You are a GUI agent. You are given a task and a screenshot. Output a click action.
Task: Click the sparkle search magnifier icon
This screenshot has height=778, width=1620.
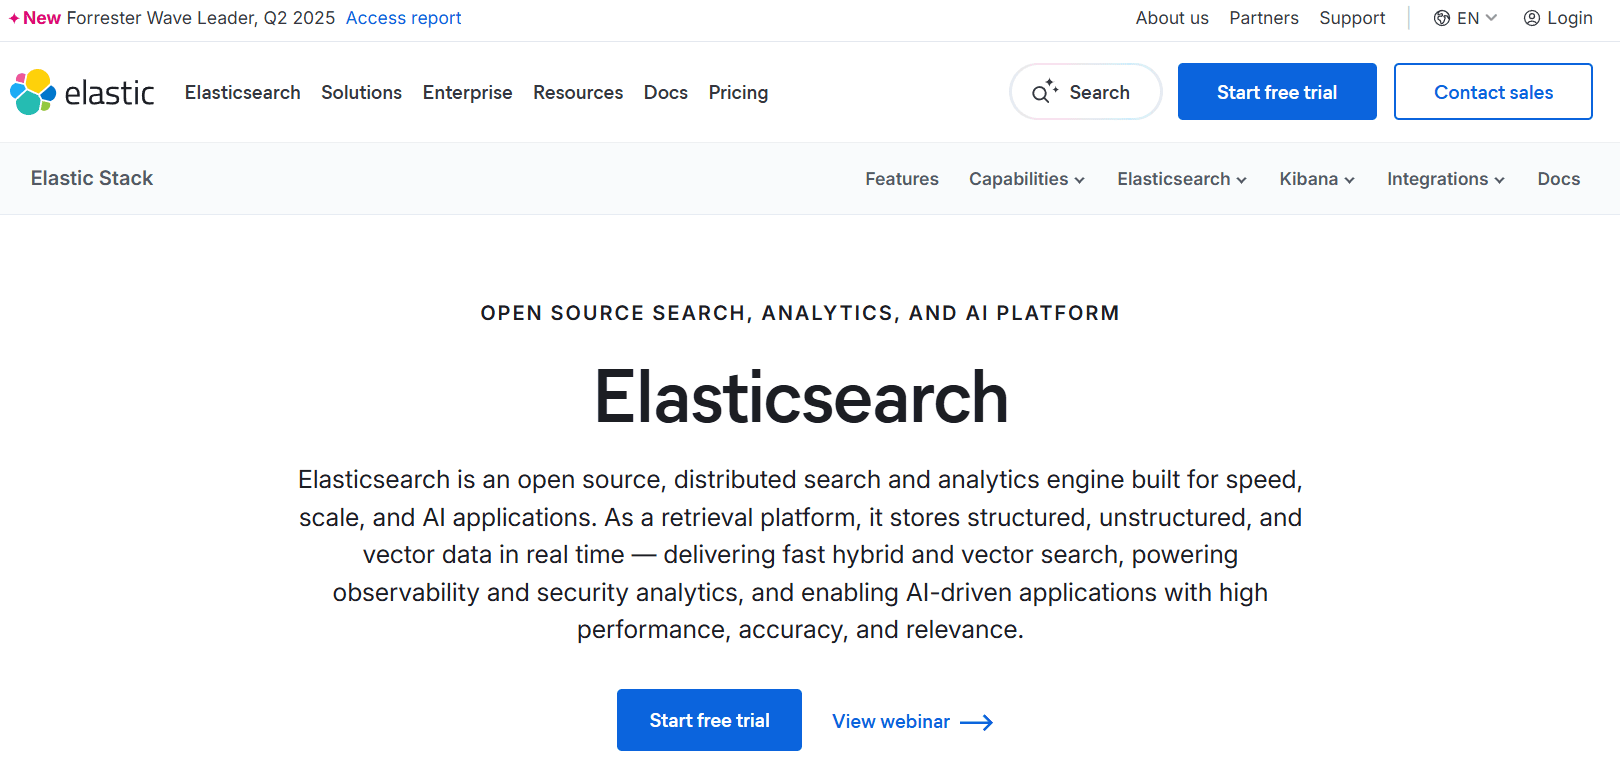pyautogui.click(x=1044, y=92)
